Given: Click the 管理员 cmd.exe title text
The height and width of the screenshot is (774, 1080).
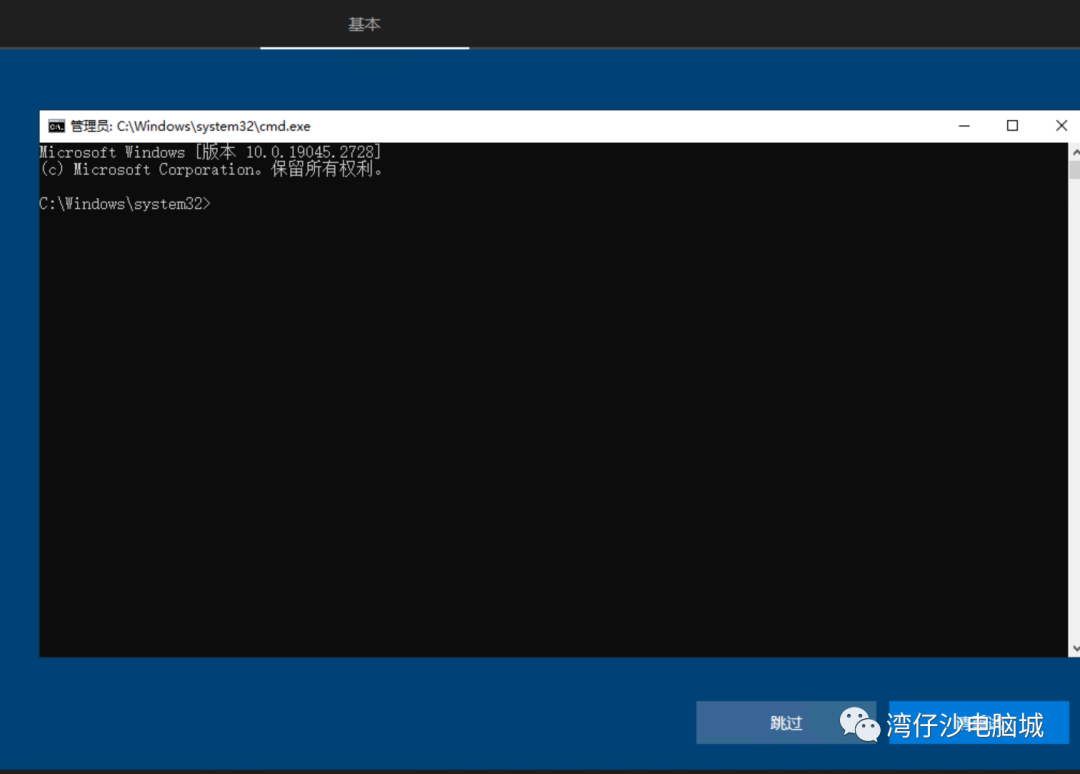Looking at the screenshot, I should tap(190, 126).
